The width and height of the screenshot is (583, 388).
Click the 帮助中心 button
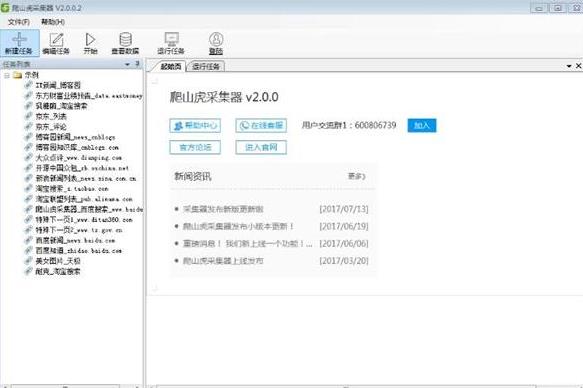tap(195, 126)
